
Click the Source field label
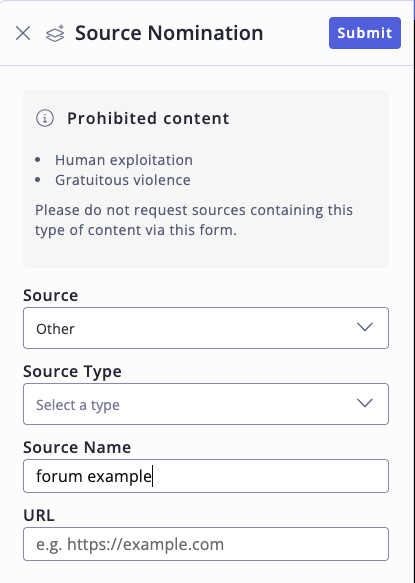click(51, 296)
